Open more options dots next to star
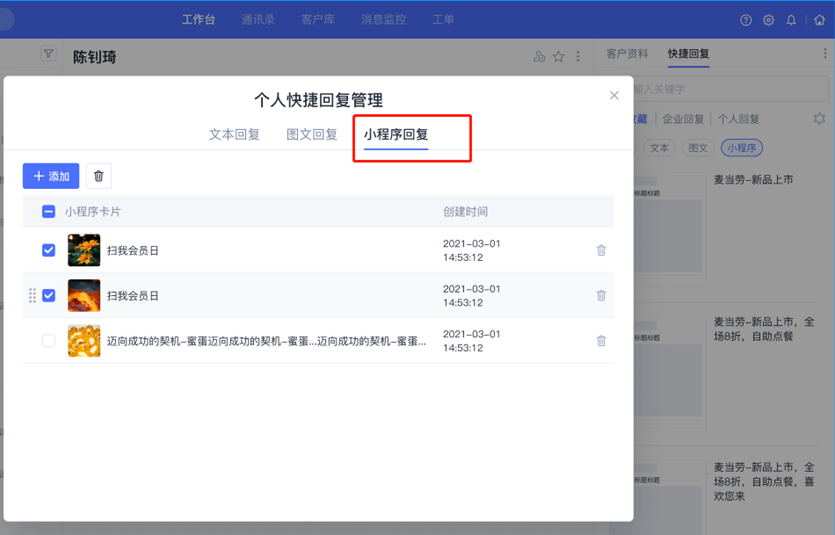This screenshot has height=535, width=835. [578, 56]
